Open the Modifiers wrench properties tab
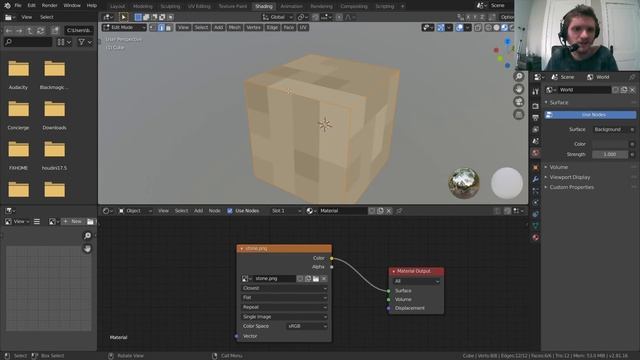640x360 pixels. click(x=536, y=179)
